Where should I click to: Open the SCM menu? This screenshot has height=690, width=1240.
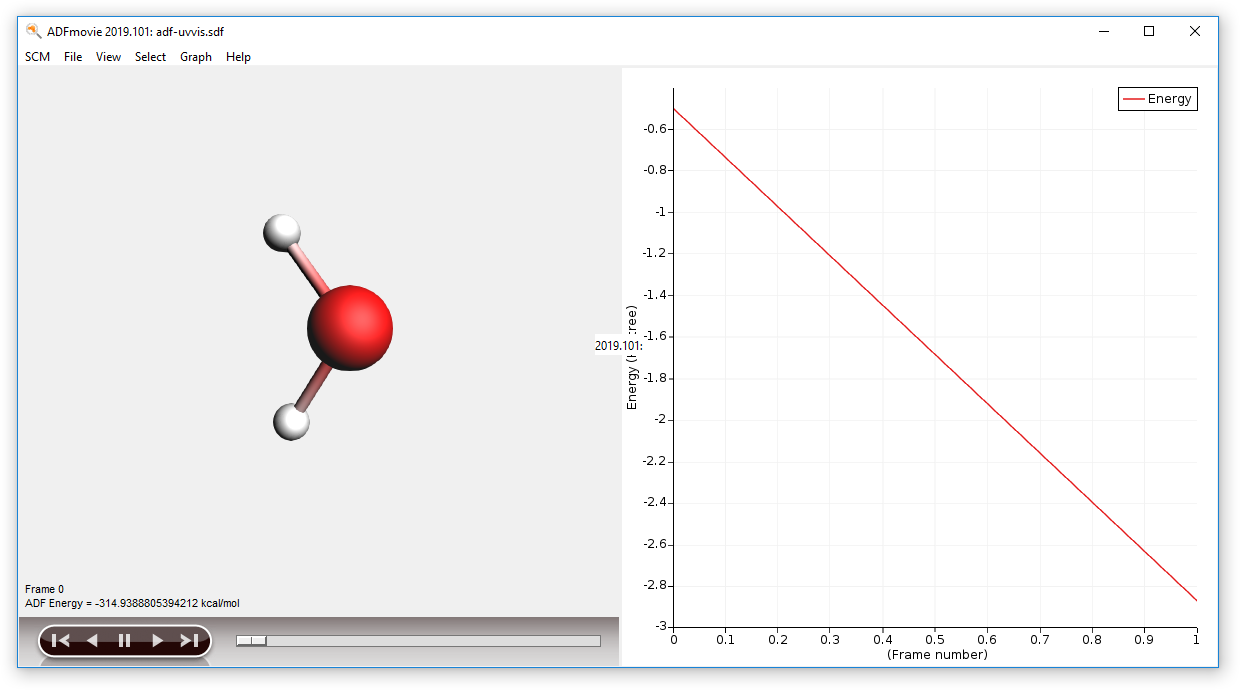click(x=36, y=57)
